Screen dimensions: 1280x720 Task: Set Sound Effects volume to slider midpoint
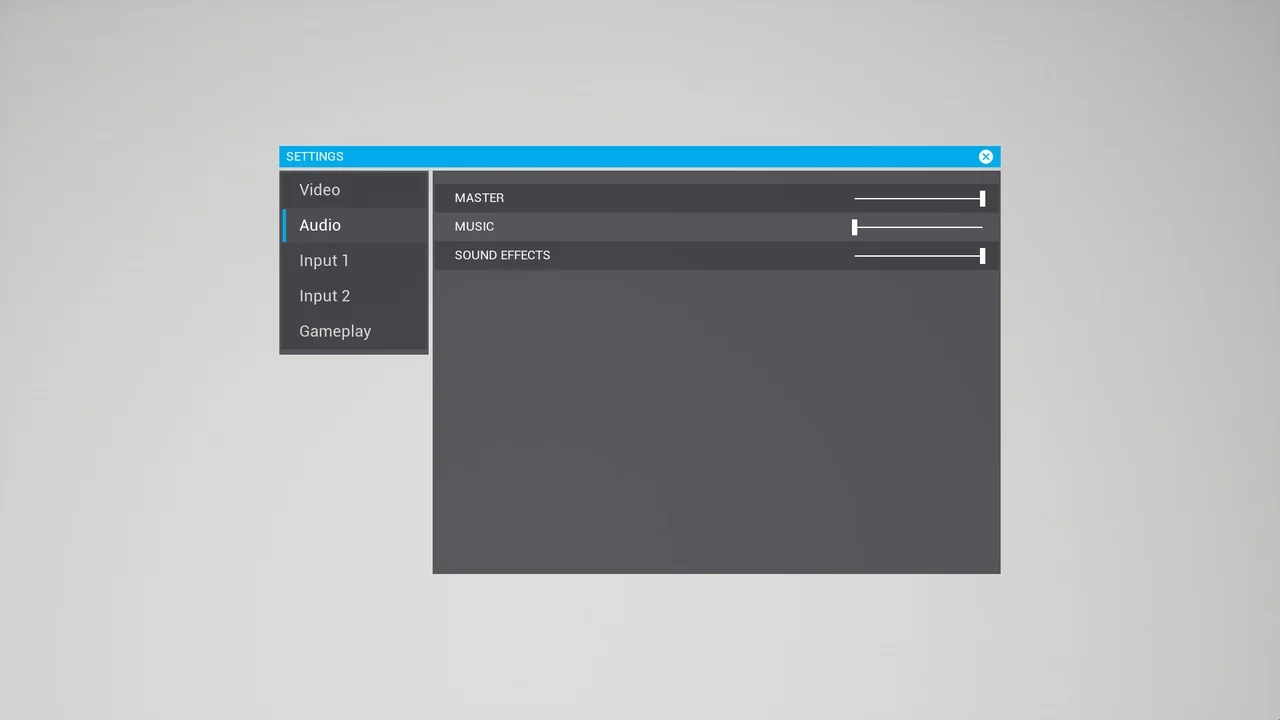tap(919, 256)
